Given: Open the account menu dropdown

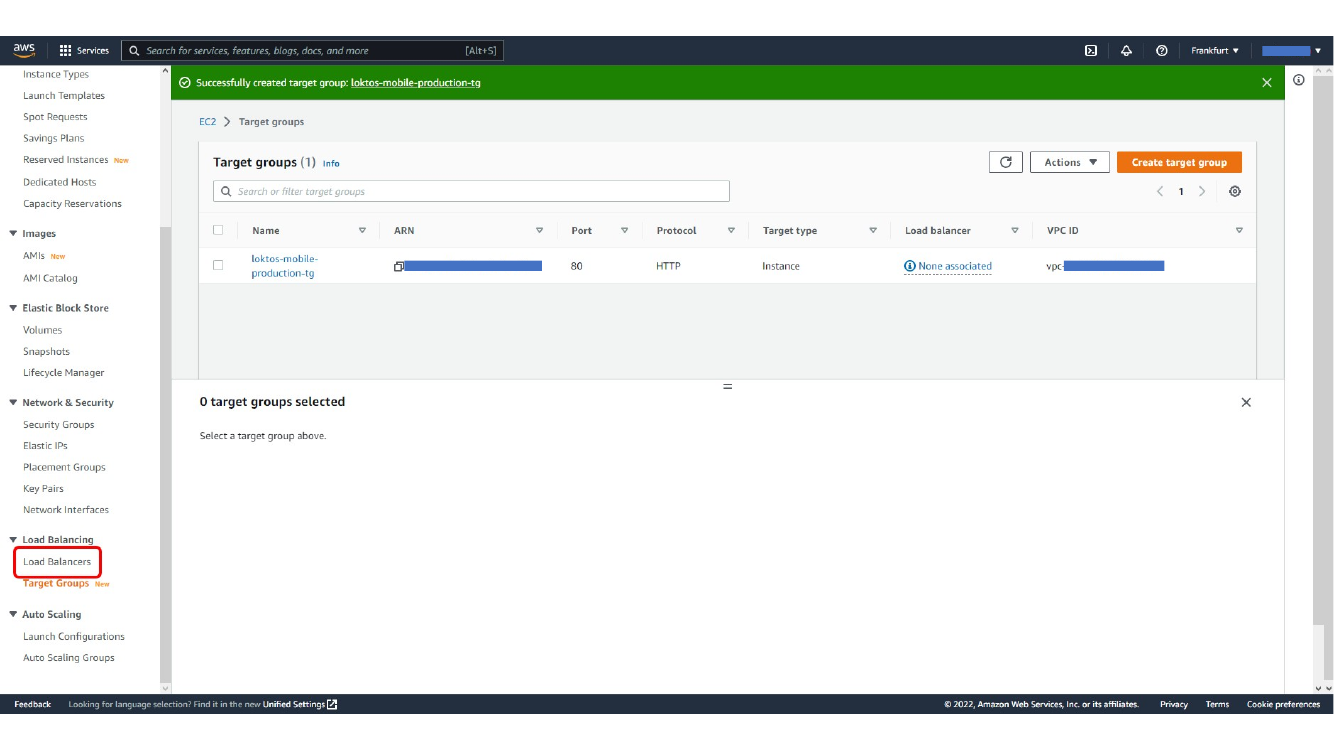Looking at the screenshot, I should (1291, 51).
